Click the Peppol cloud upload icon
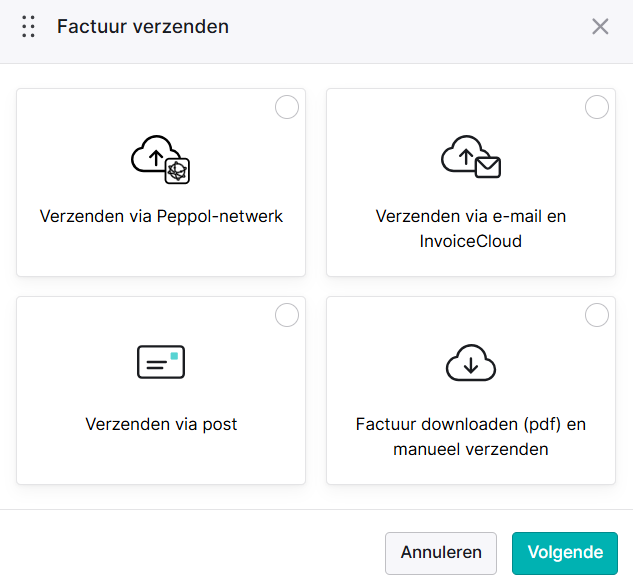Screen dimensions: 633x588 160,159
